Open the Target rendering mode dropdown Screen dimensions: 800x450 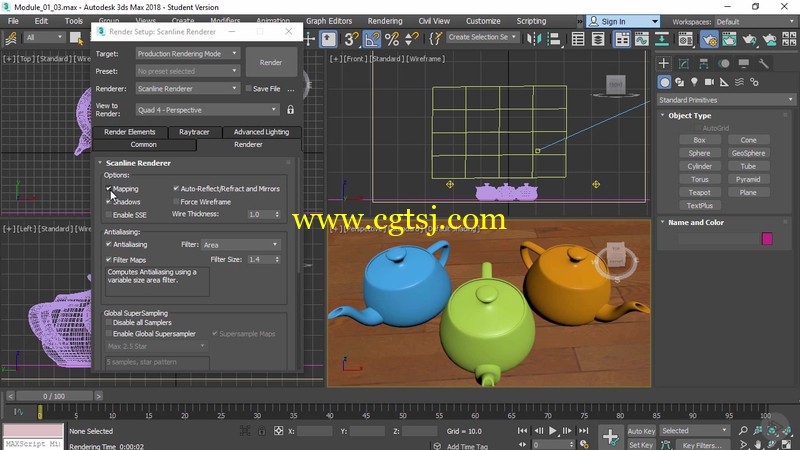click(187, 54)
